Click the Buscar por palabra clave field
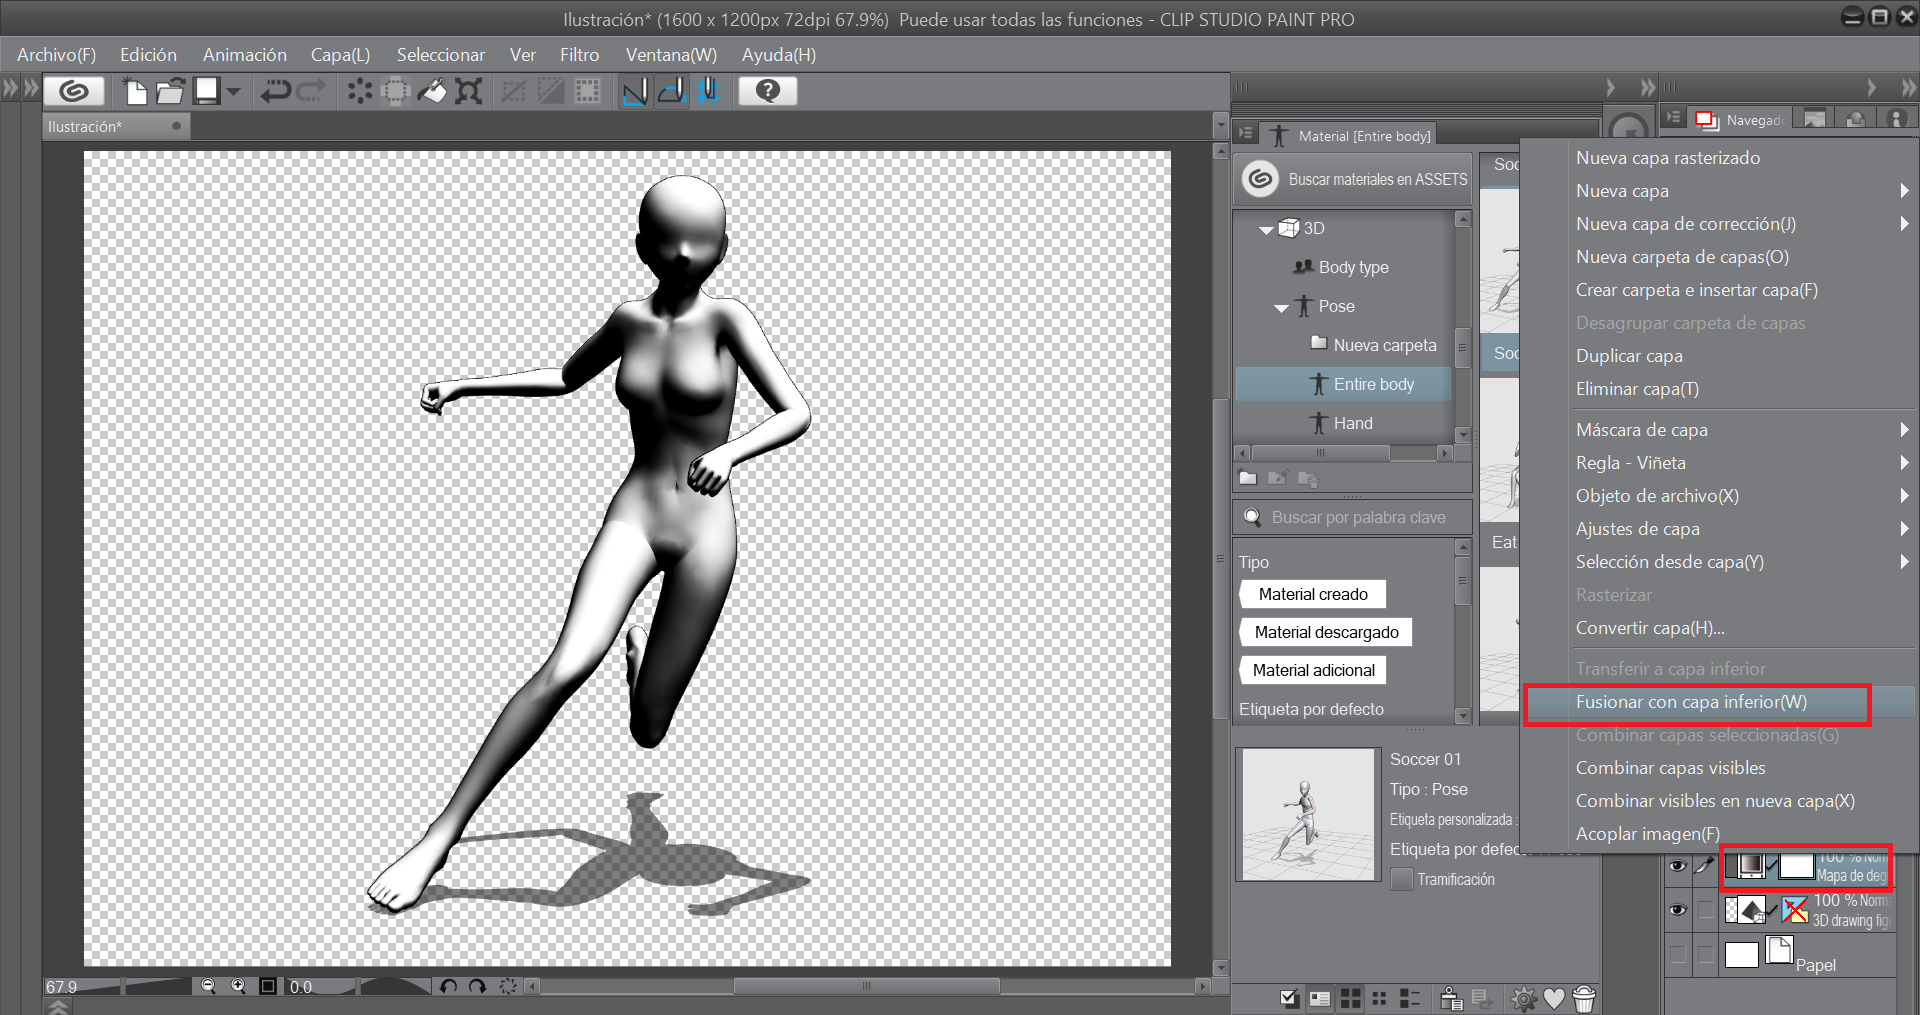Viewport: 1920px width, 1015px height. point(1353,517)
